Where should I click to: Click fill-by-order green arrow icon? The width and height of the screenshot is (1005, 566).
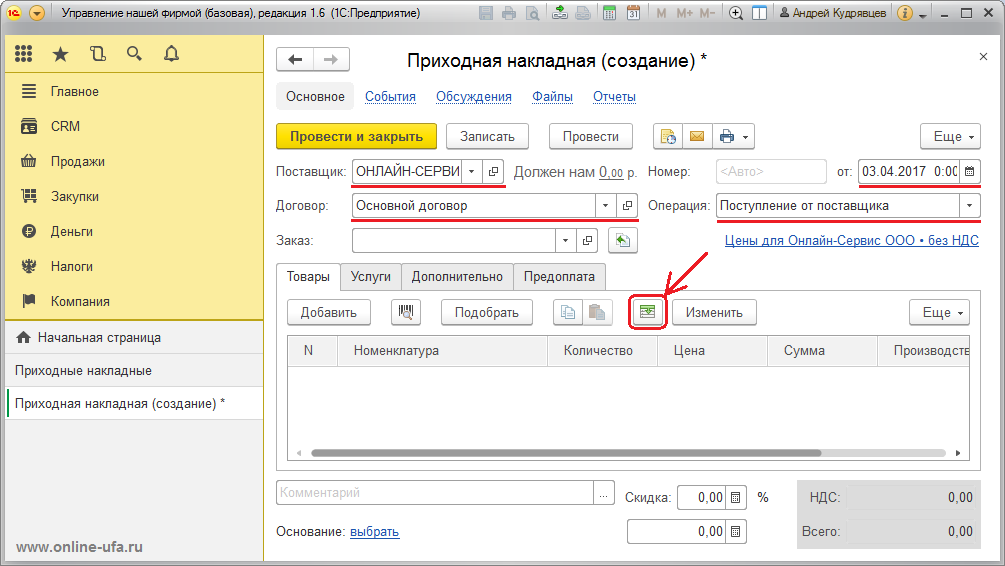pos(622,240)
